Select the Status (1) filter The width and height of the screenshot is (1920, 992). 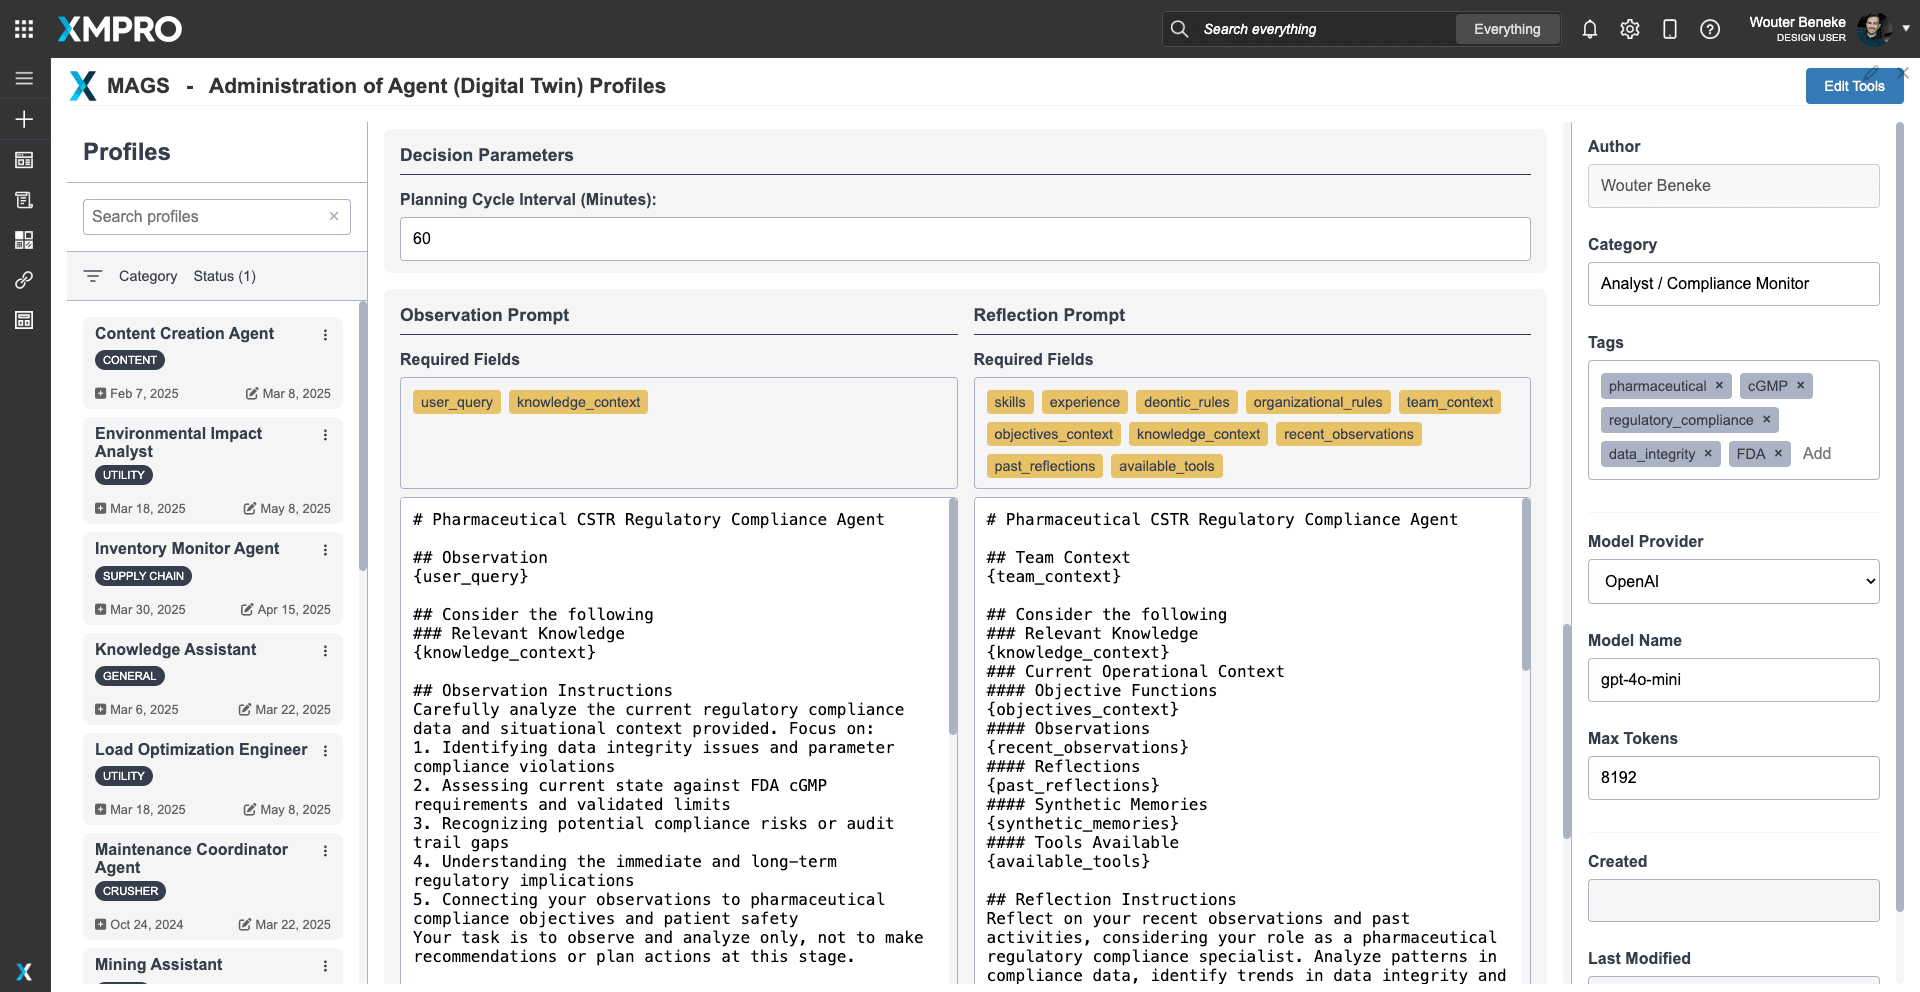[224, 276]
